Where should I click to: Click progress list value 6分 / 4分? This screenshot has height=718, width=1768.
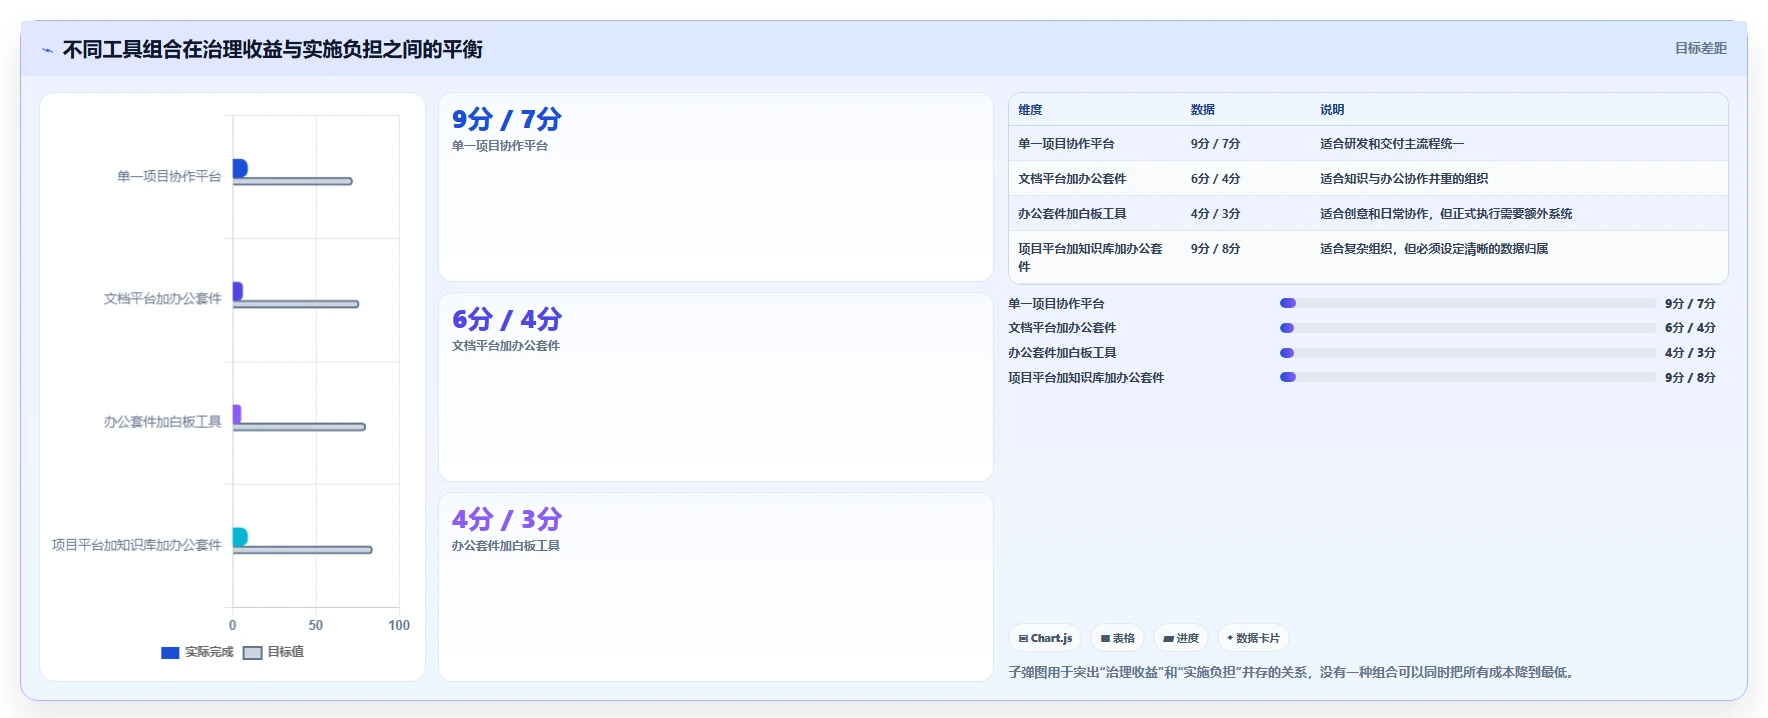(1690, 328)
